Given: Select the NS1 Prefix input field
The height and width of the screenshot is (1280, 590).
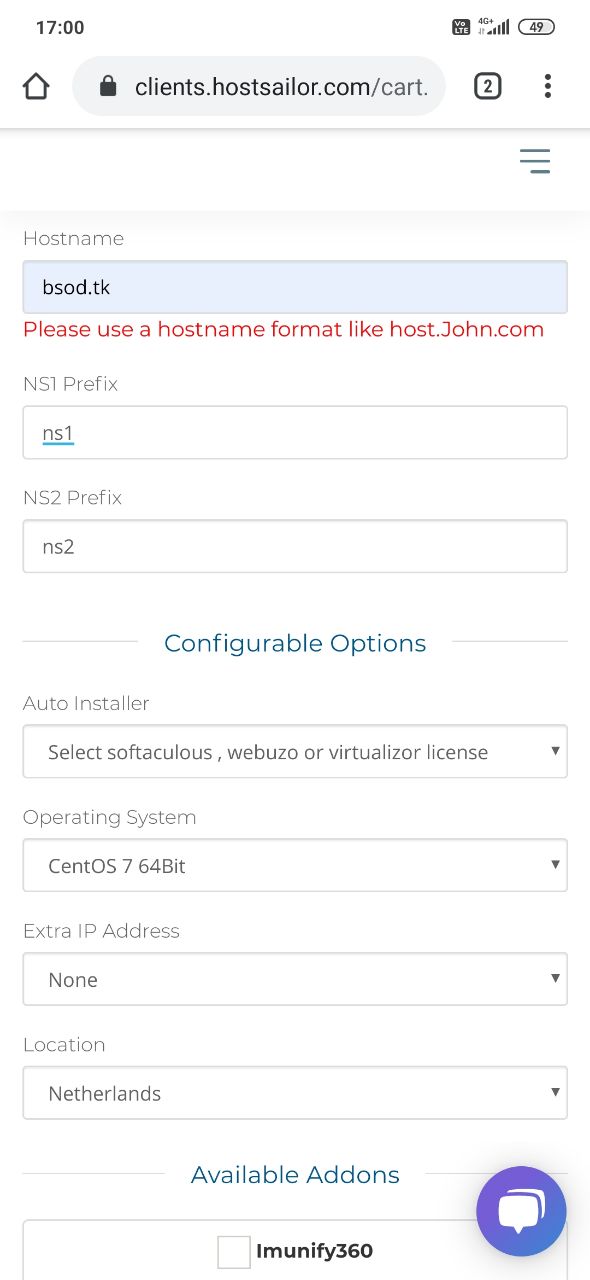Looking at the screenshot, I should point(295,433).
